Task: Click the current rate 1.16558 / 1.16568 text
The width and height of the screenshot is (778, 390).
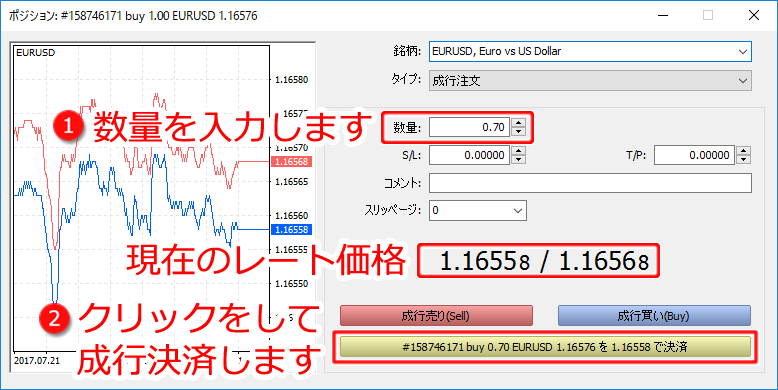Action: 544,261
